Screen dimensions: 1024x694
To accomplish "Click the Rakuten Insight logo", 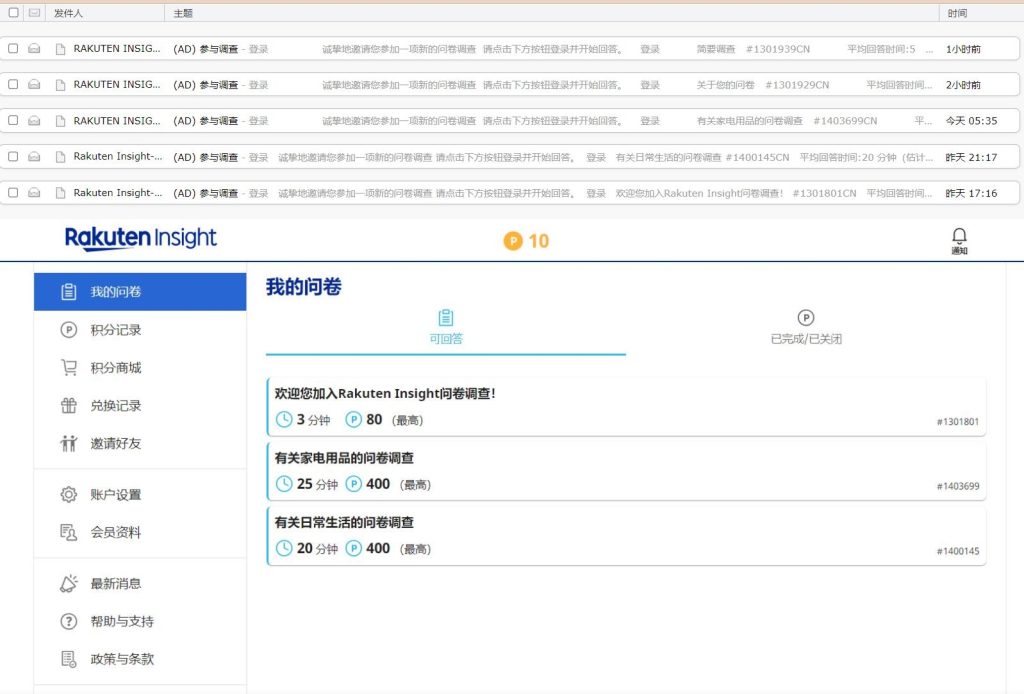I will tap(140, 238).
